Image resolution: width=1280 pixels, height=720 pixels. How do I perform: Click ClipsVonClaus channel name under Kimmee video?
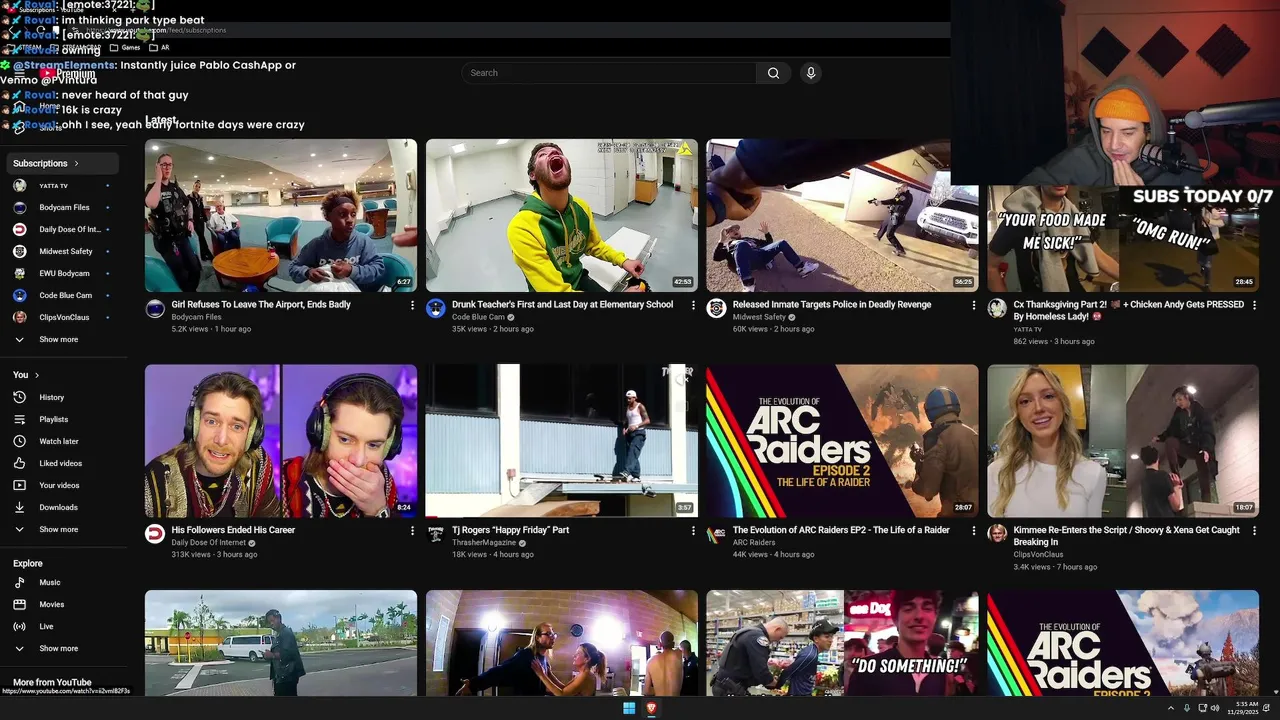[x=1038, y=554]
